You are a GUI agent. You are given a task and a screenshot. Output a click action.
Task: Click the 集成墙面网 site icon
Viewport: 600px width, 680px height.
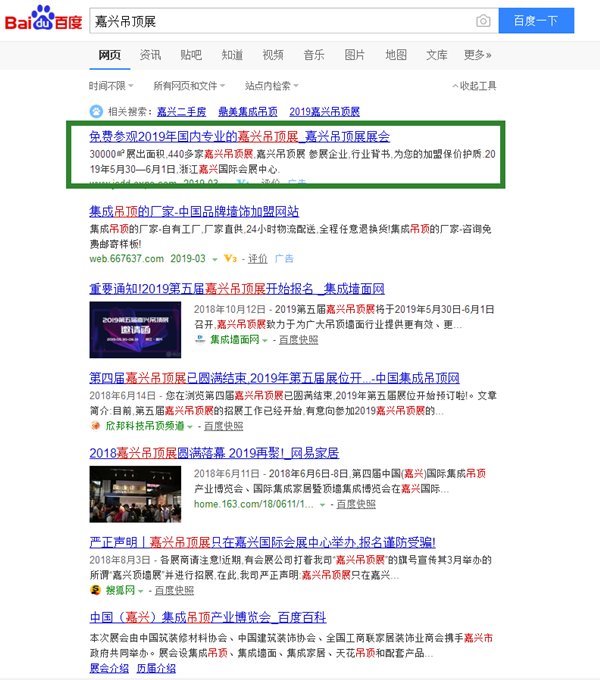(x=200, y=339)
